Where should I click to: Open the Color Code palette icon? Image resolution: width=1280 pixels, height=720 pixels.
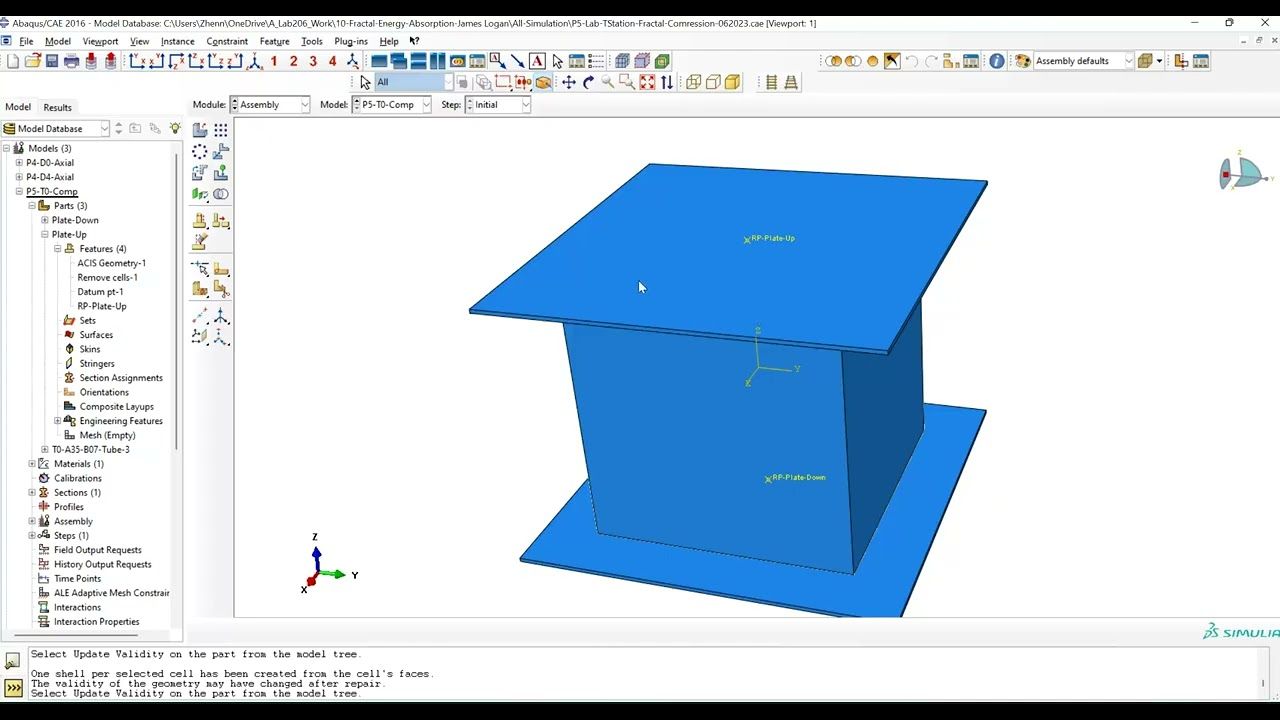[x=1022, y=61]
